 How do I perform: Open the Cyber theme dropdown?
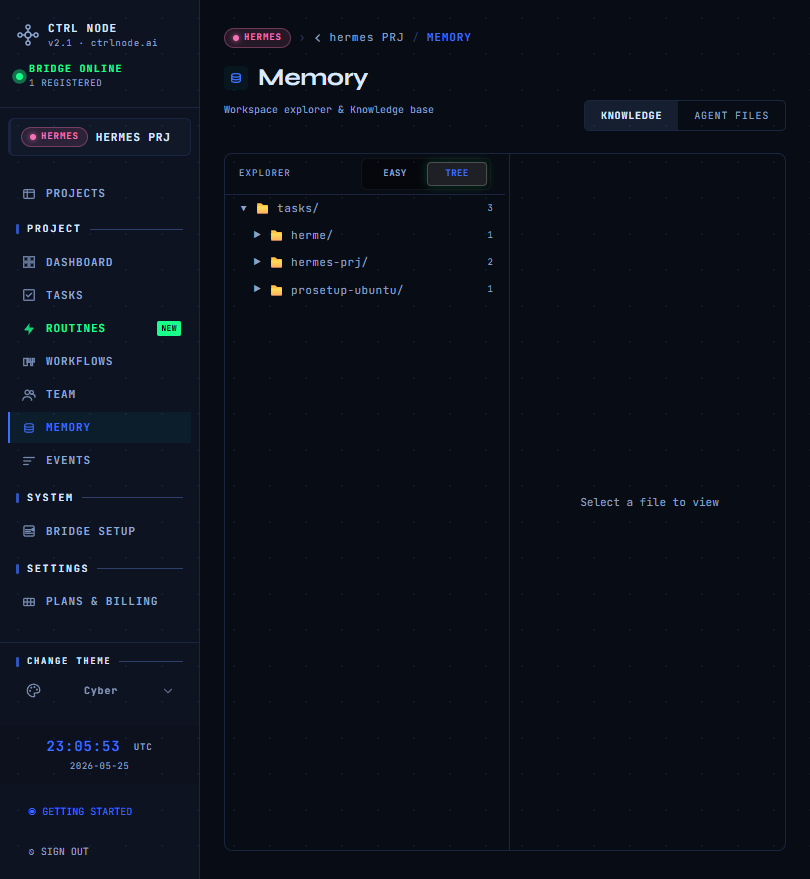point(100,691)
